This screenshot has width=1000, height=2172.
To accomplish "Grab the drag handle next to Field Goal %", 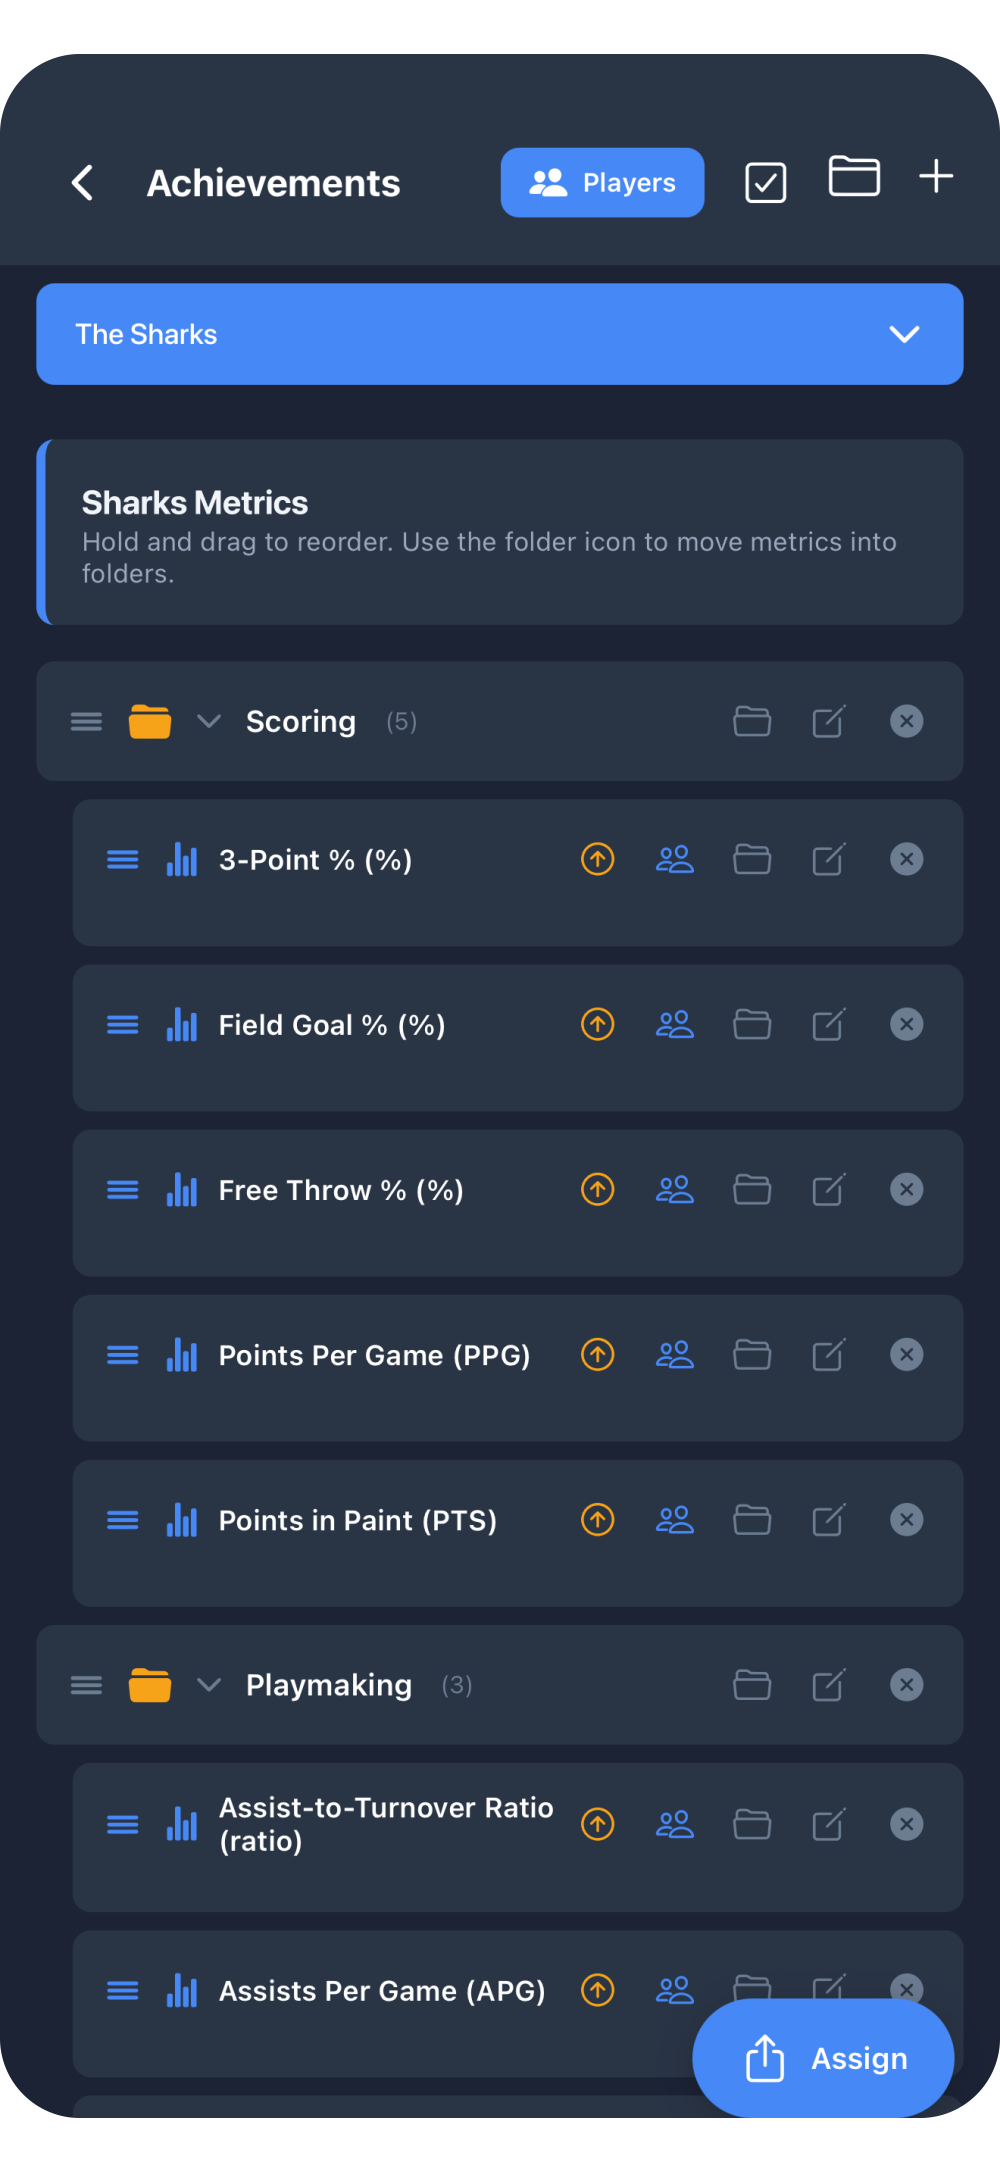I will click(x=122, y=1024).
